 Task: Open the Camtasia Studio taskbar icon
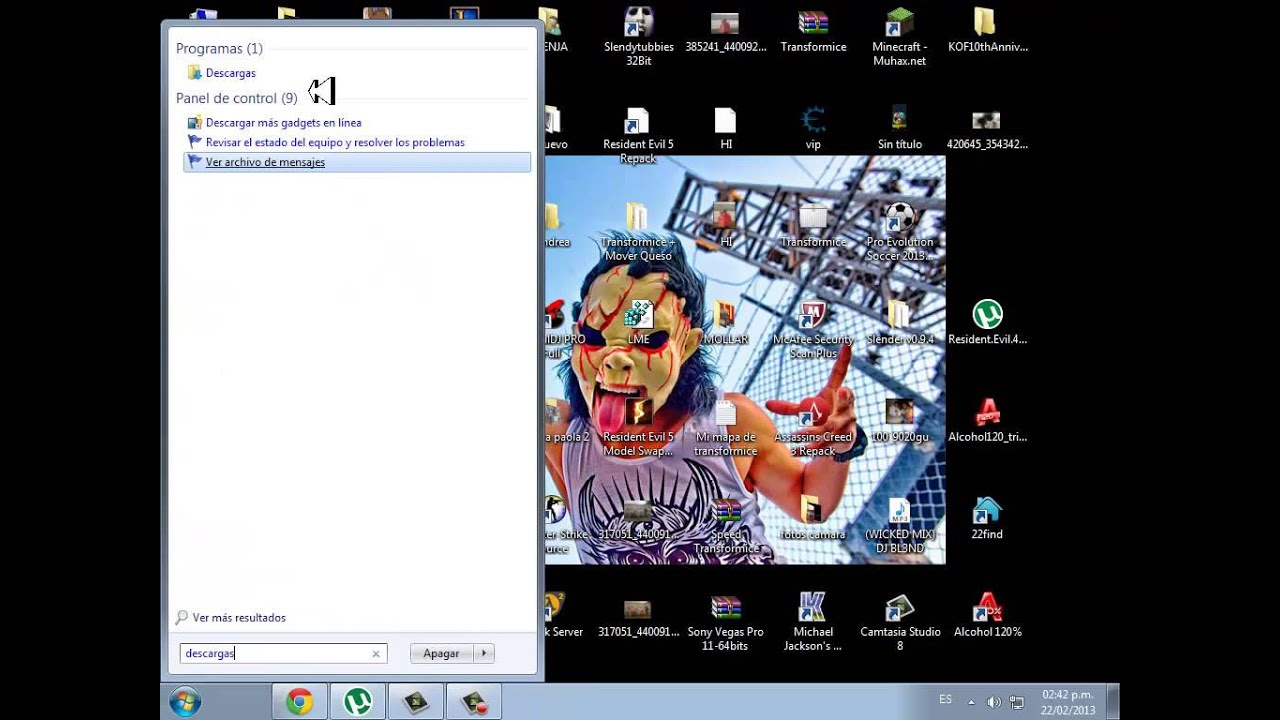point(415,702)
